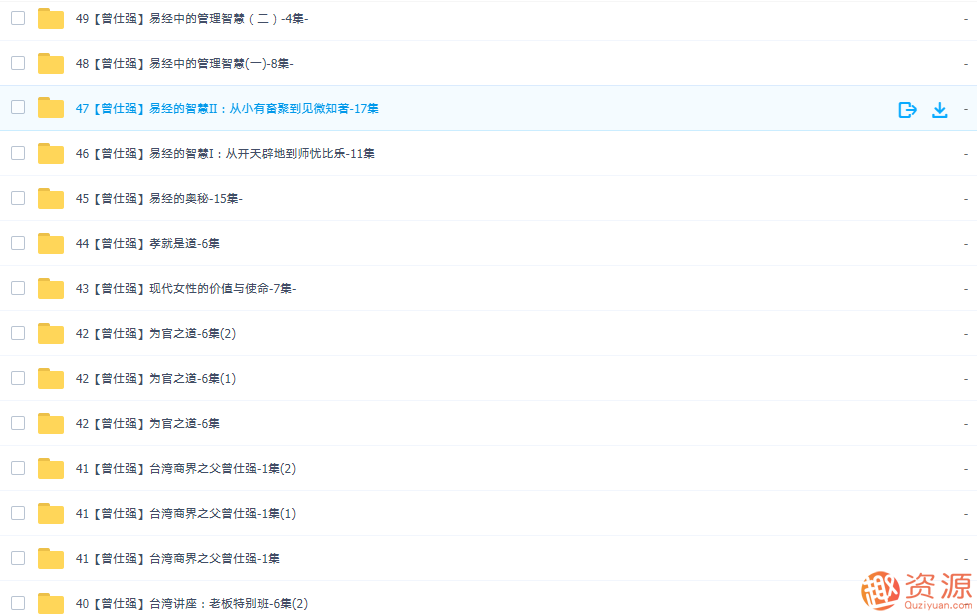
Task: Open 44 孝就是道-6集 folder
Action: [x=146, y=243]
